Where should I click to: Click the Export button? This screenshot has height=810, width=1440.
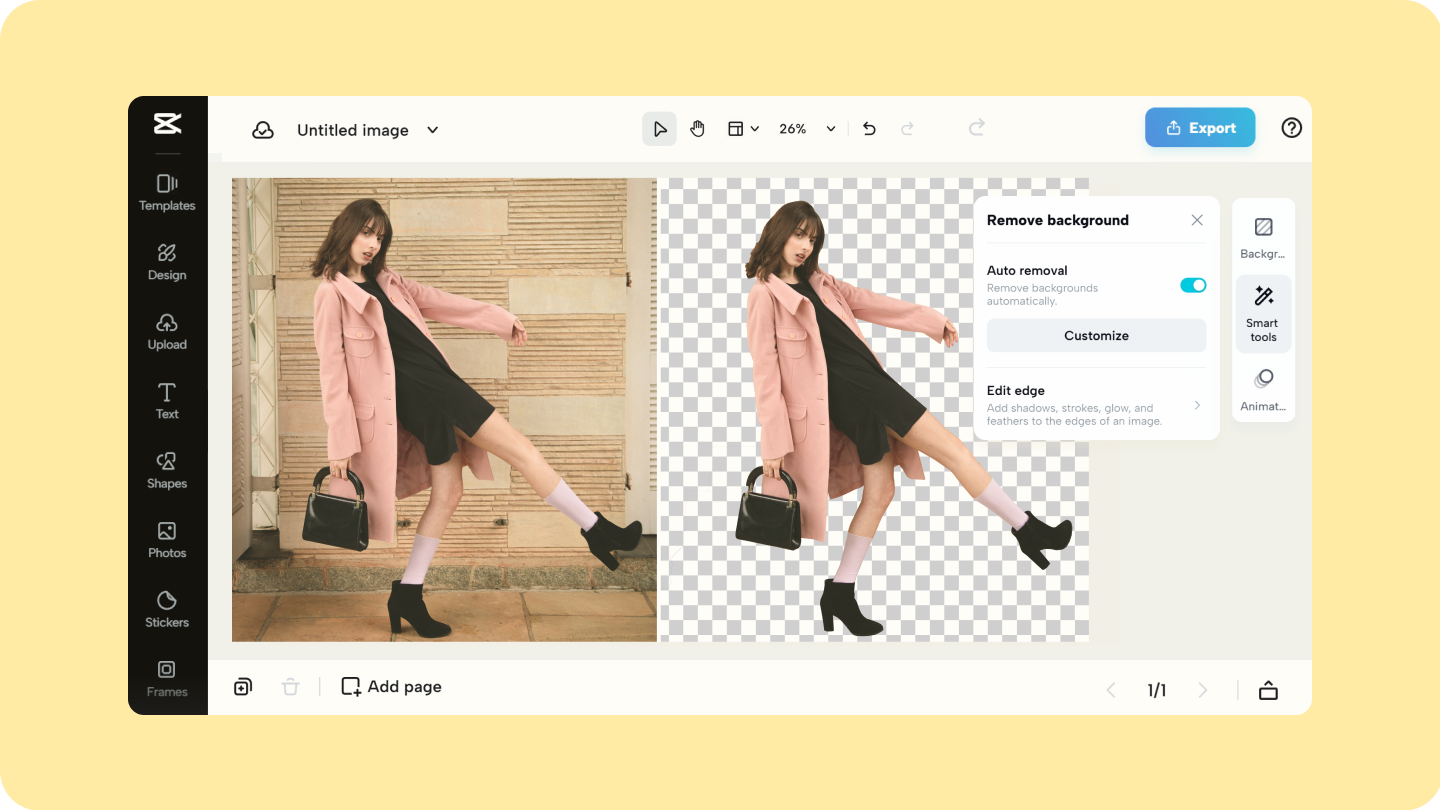1200,128
